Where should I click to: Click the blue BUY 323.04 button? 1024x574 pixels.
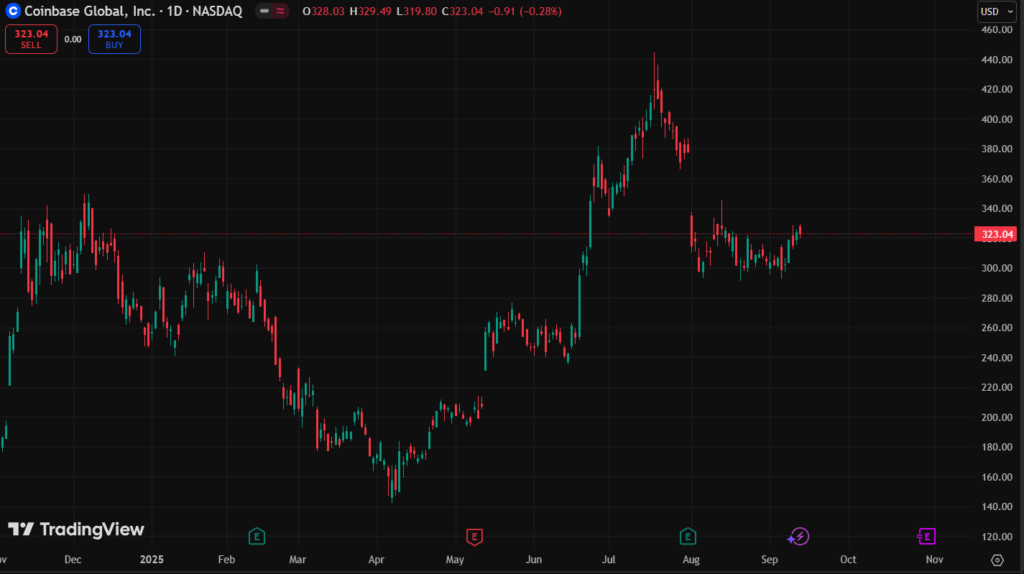pos(114,39)
